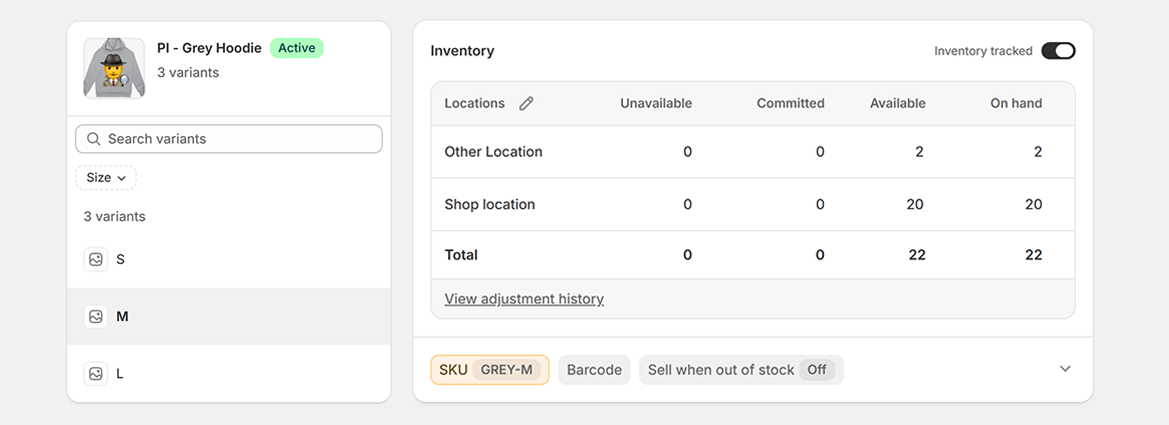
Task: Click the image placeholder icon for variant M
Action: [95, 316]
